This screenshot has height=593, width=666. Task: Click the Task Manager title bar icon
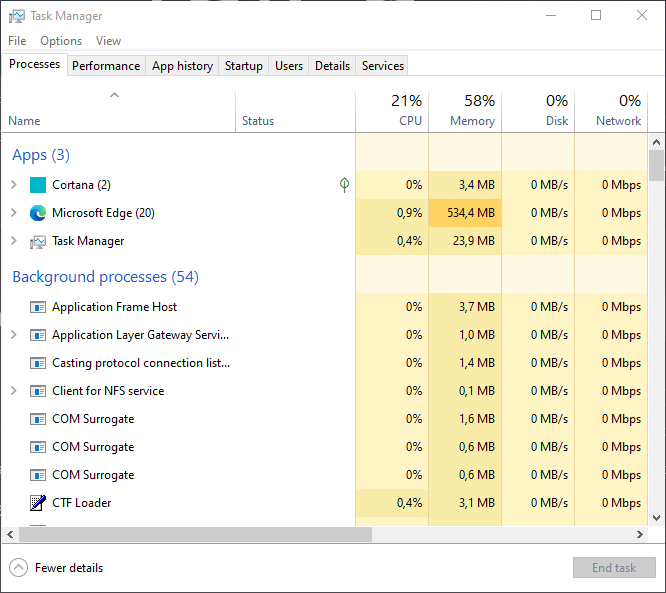click(17, 16)
